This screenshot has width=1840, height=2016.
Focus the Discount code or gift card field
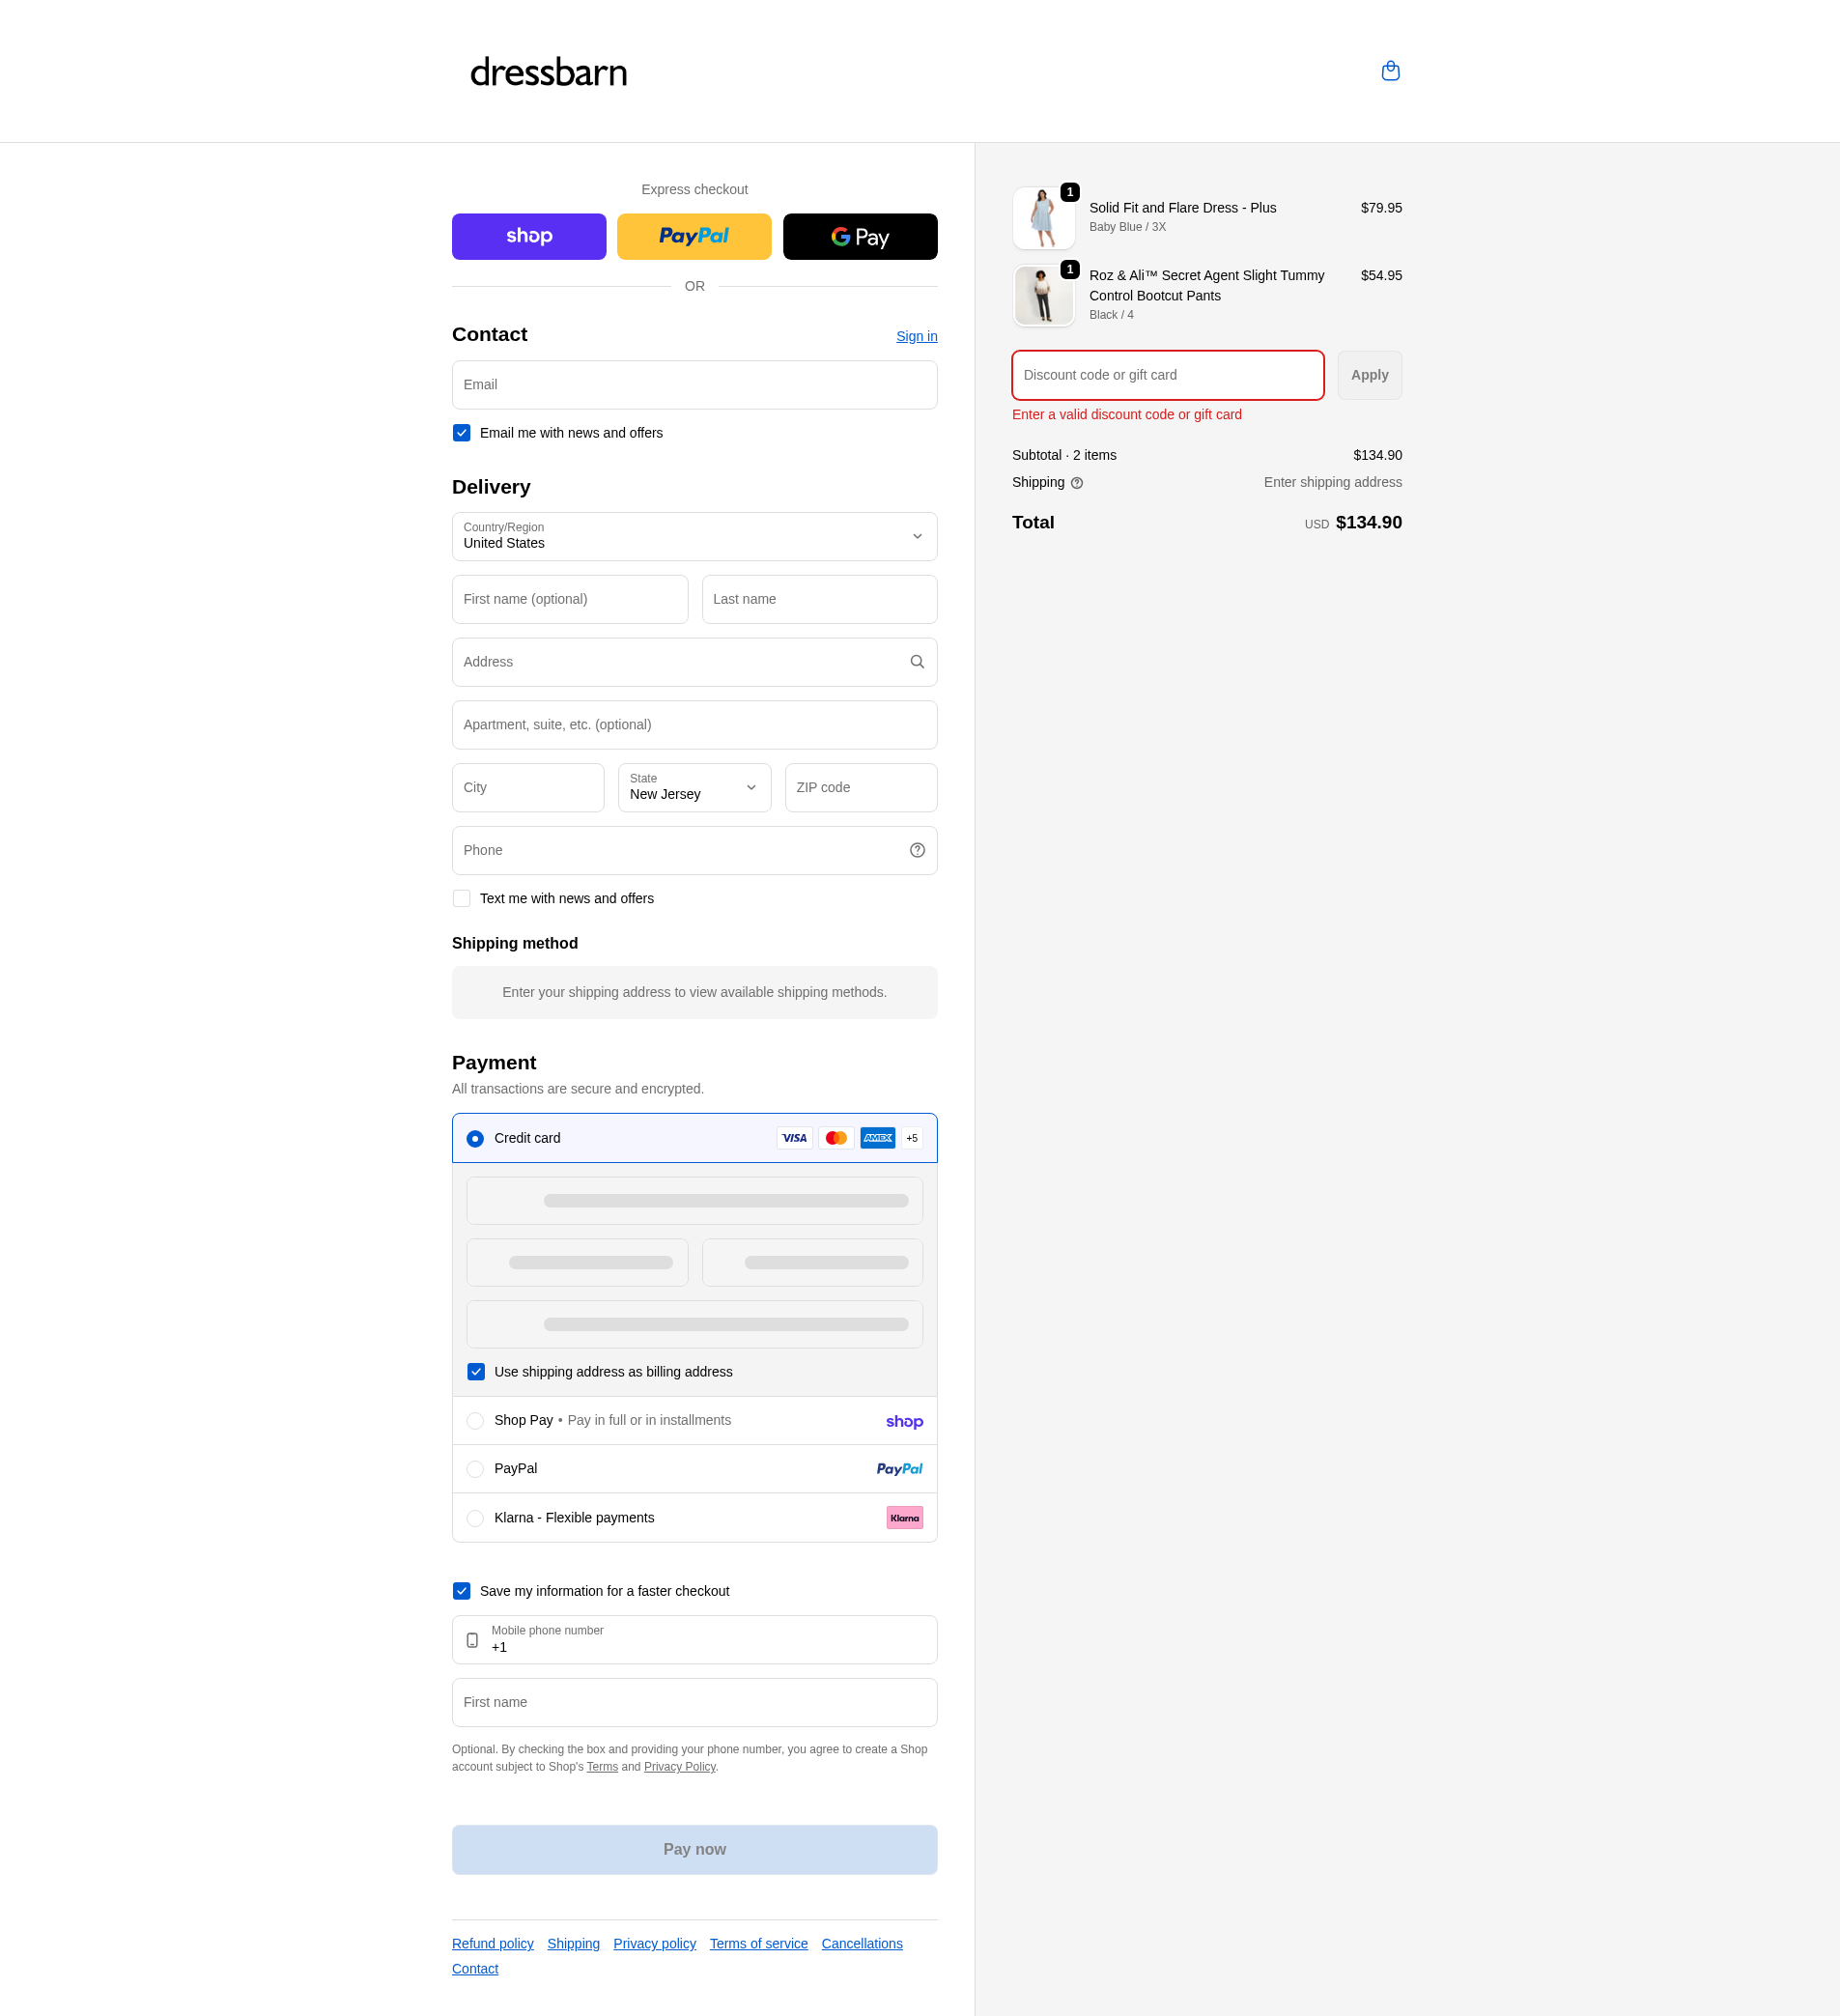click(1167, 375)
